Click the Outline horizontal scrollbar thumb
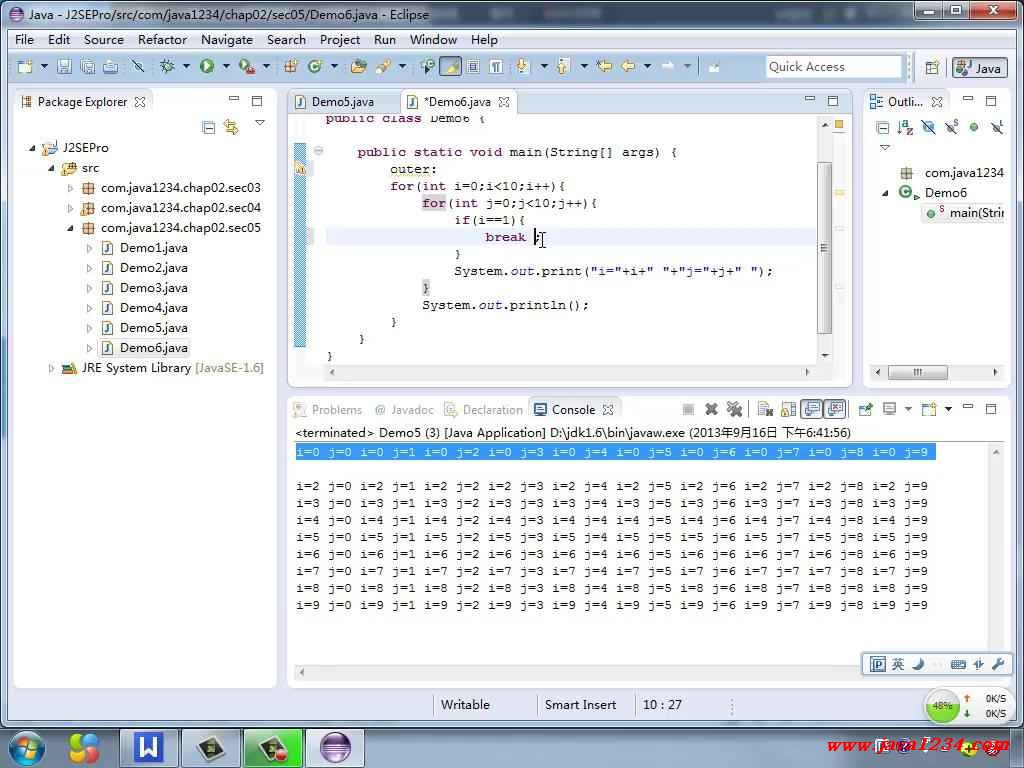The image size is (1024, 768). coord(918,372)
